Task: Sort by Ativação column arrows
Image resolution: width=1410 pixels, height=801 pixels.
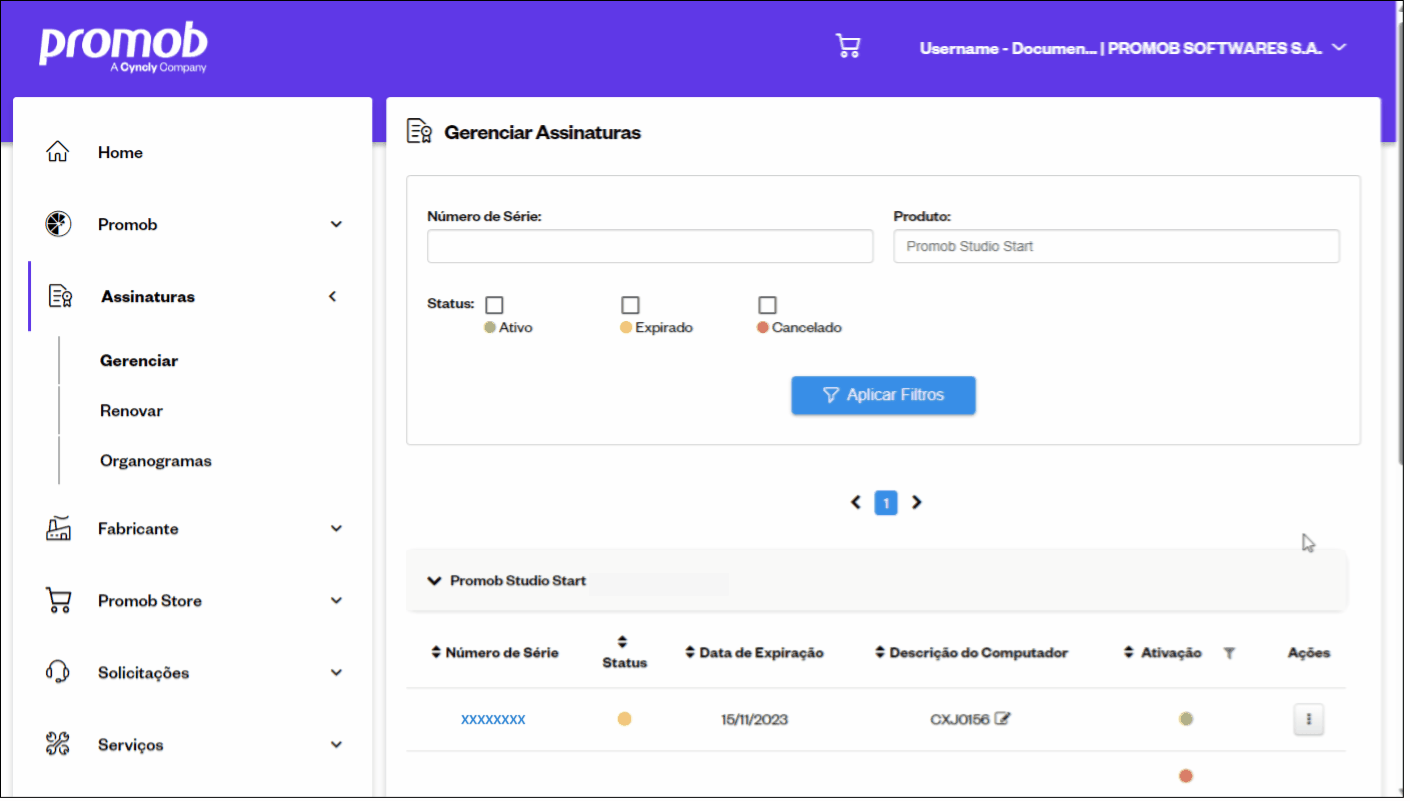Action: pos(1130,652)
